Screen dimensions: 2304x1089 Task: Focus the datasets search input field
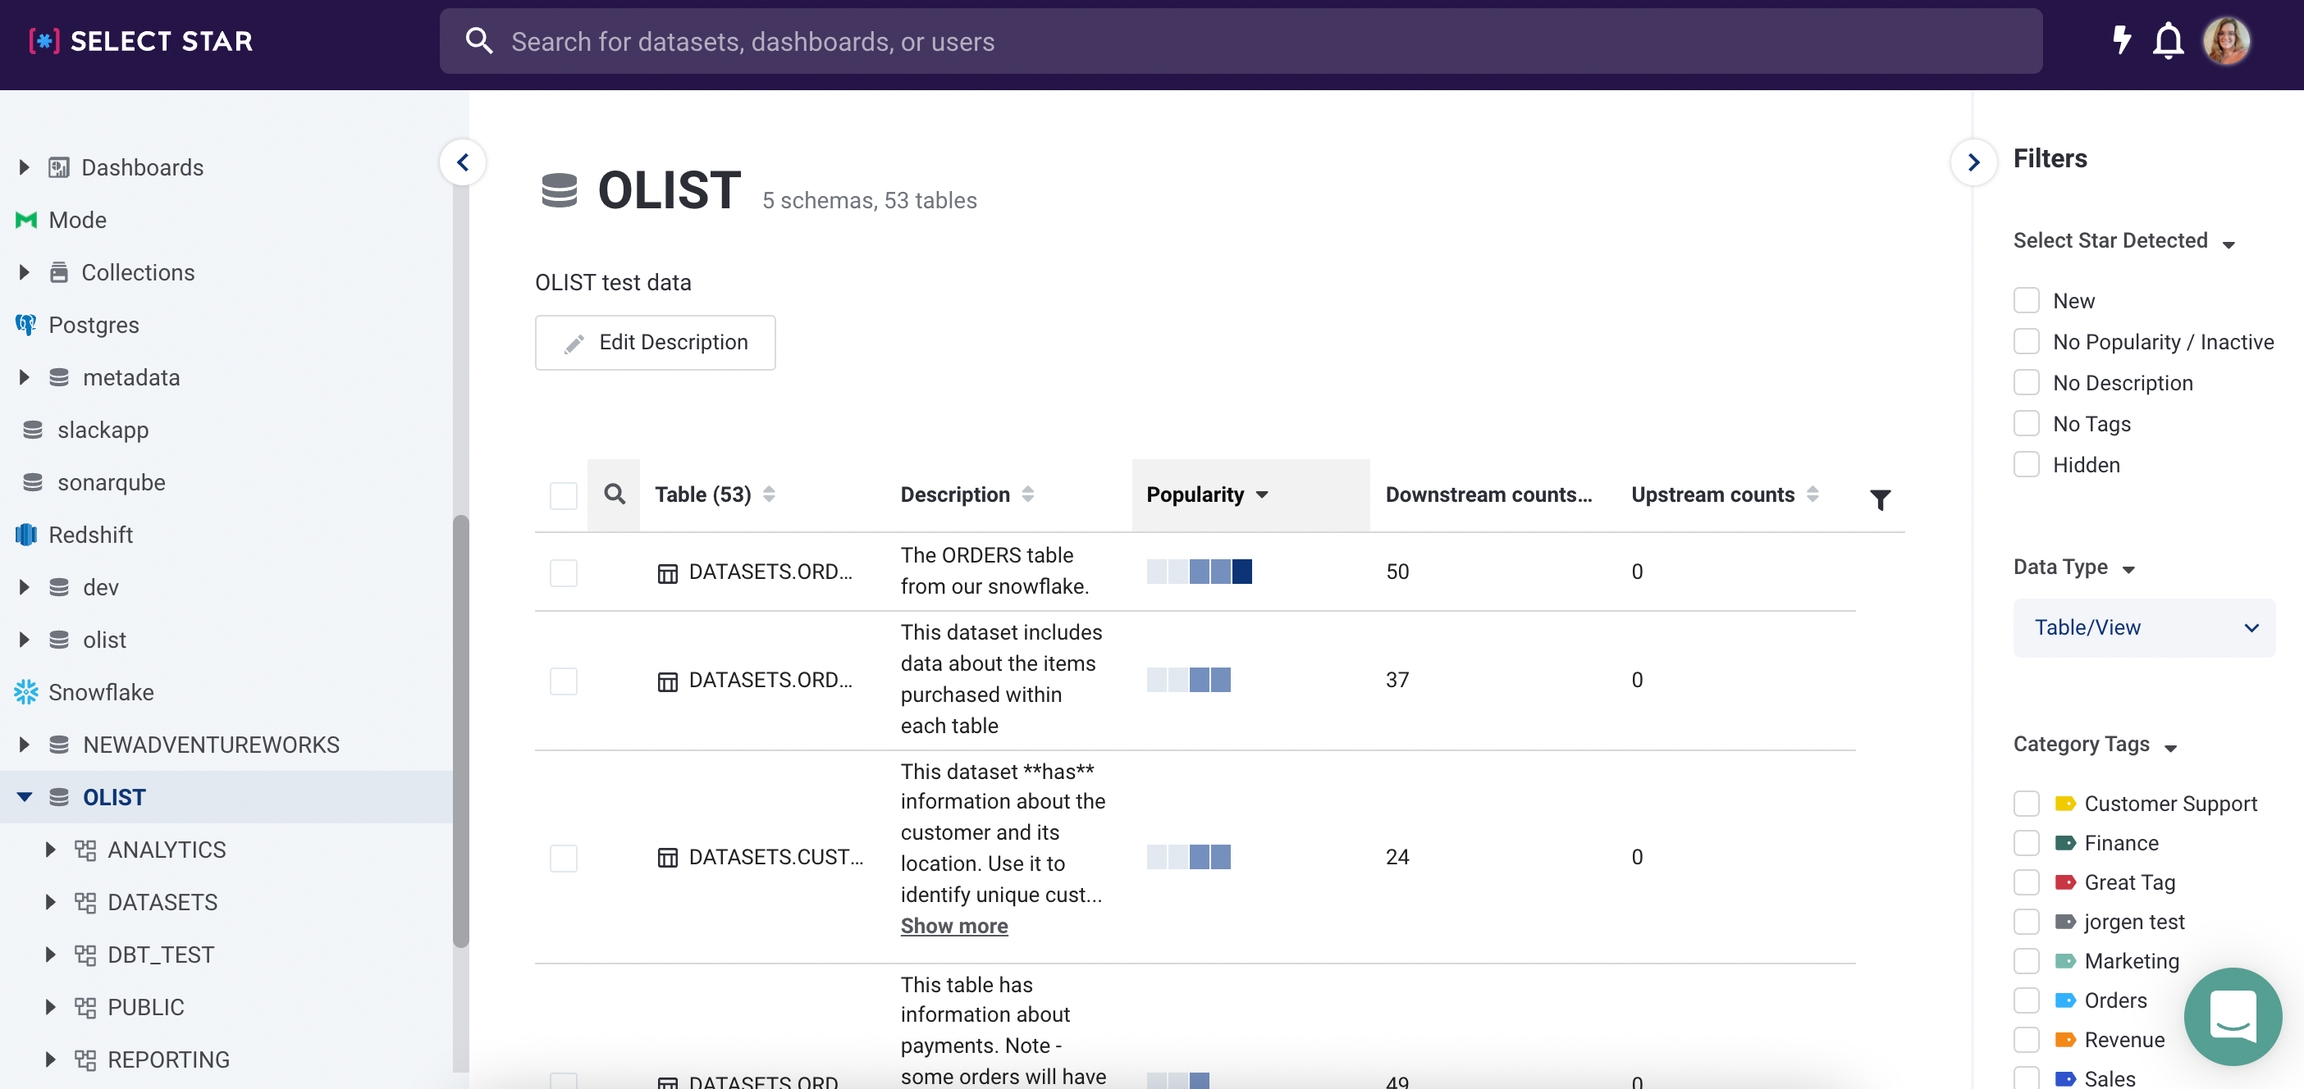pos(1240,41)
